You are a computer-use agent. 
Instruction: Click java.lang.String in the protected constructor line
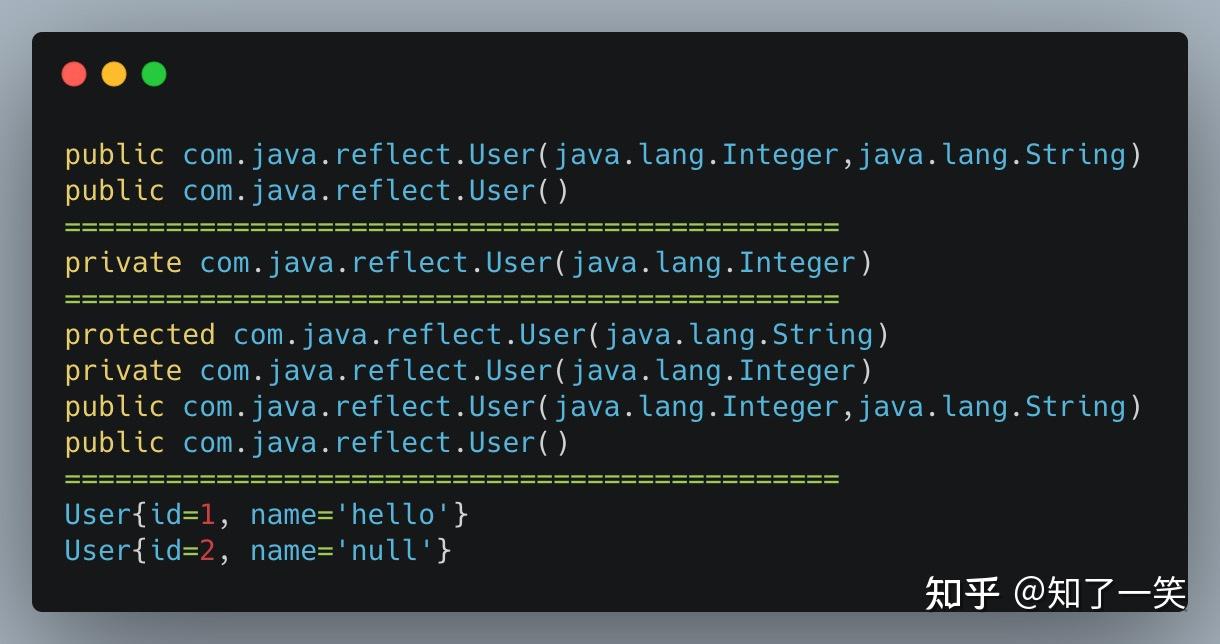[x=738, y=334]
